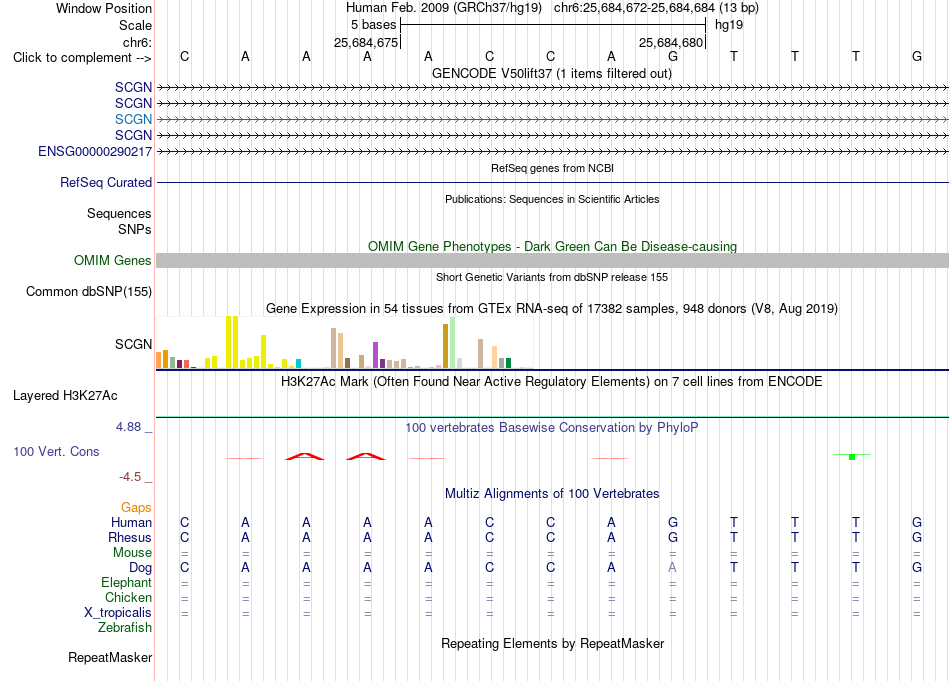
Task: Open 'RefSeq genes from NCBI' track title
Action: [x=552, y=168]
